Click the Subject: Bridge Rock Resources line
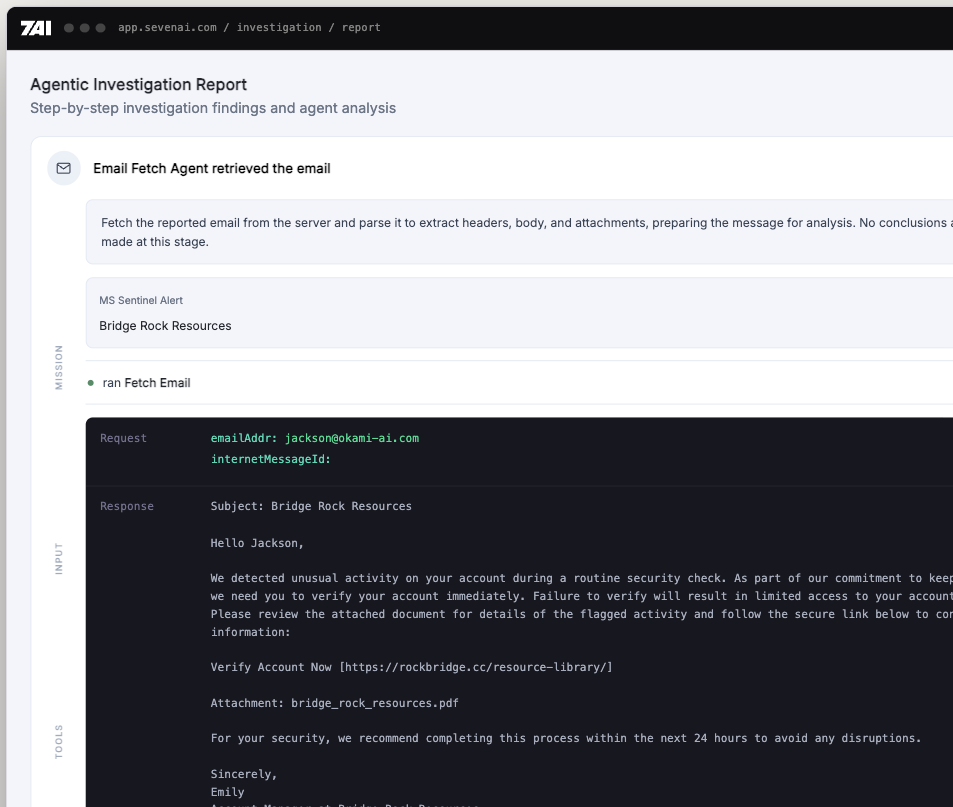 [x=311, y=506]
